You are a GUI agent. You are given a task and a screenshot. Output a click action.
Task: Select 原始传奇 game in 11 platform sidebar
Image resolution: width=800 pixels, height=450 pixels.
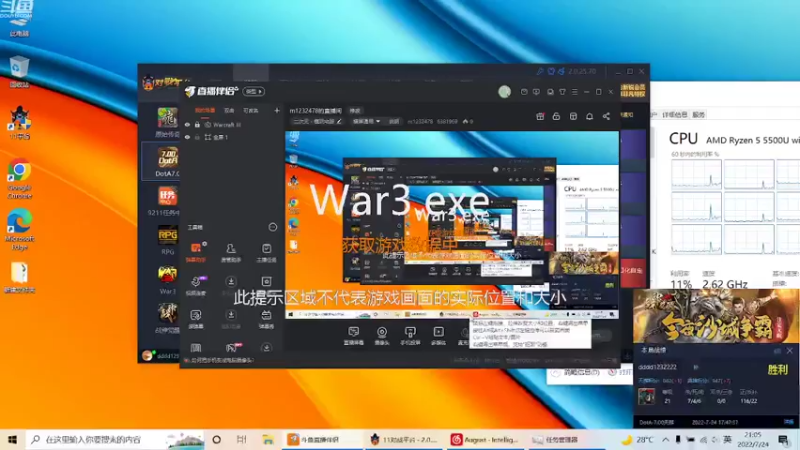(167, 122)
